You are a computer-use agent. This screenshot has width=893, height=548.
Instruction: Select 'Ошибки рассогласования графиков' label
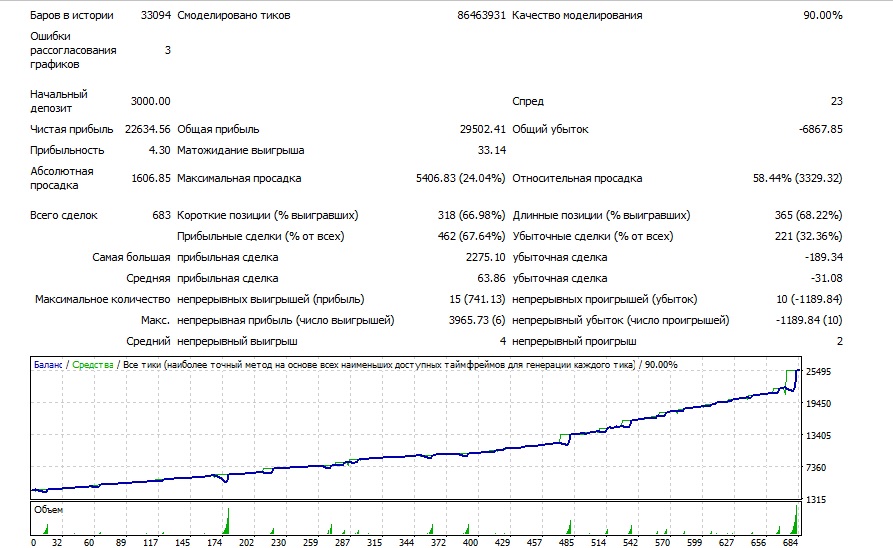pyautogui.click(x=73, y=50)
